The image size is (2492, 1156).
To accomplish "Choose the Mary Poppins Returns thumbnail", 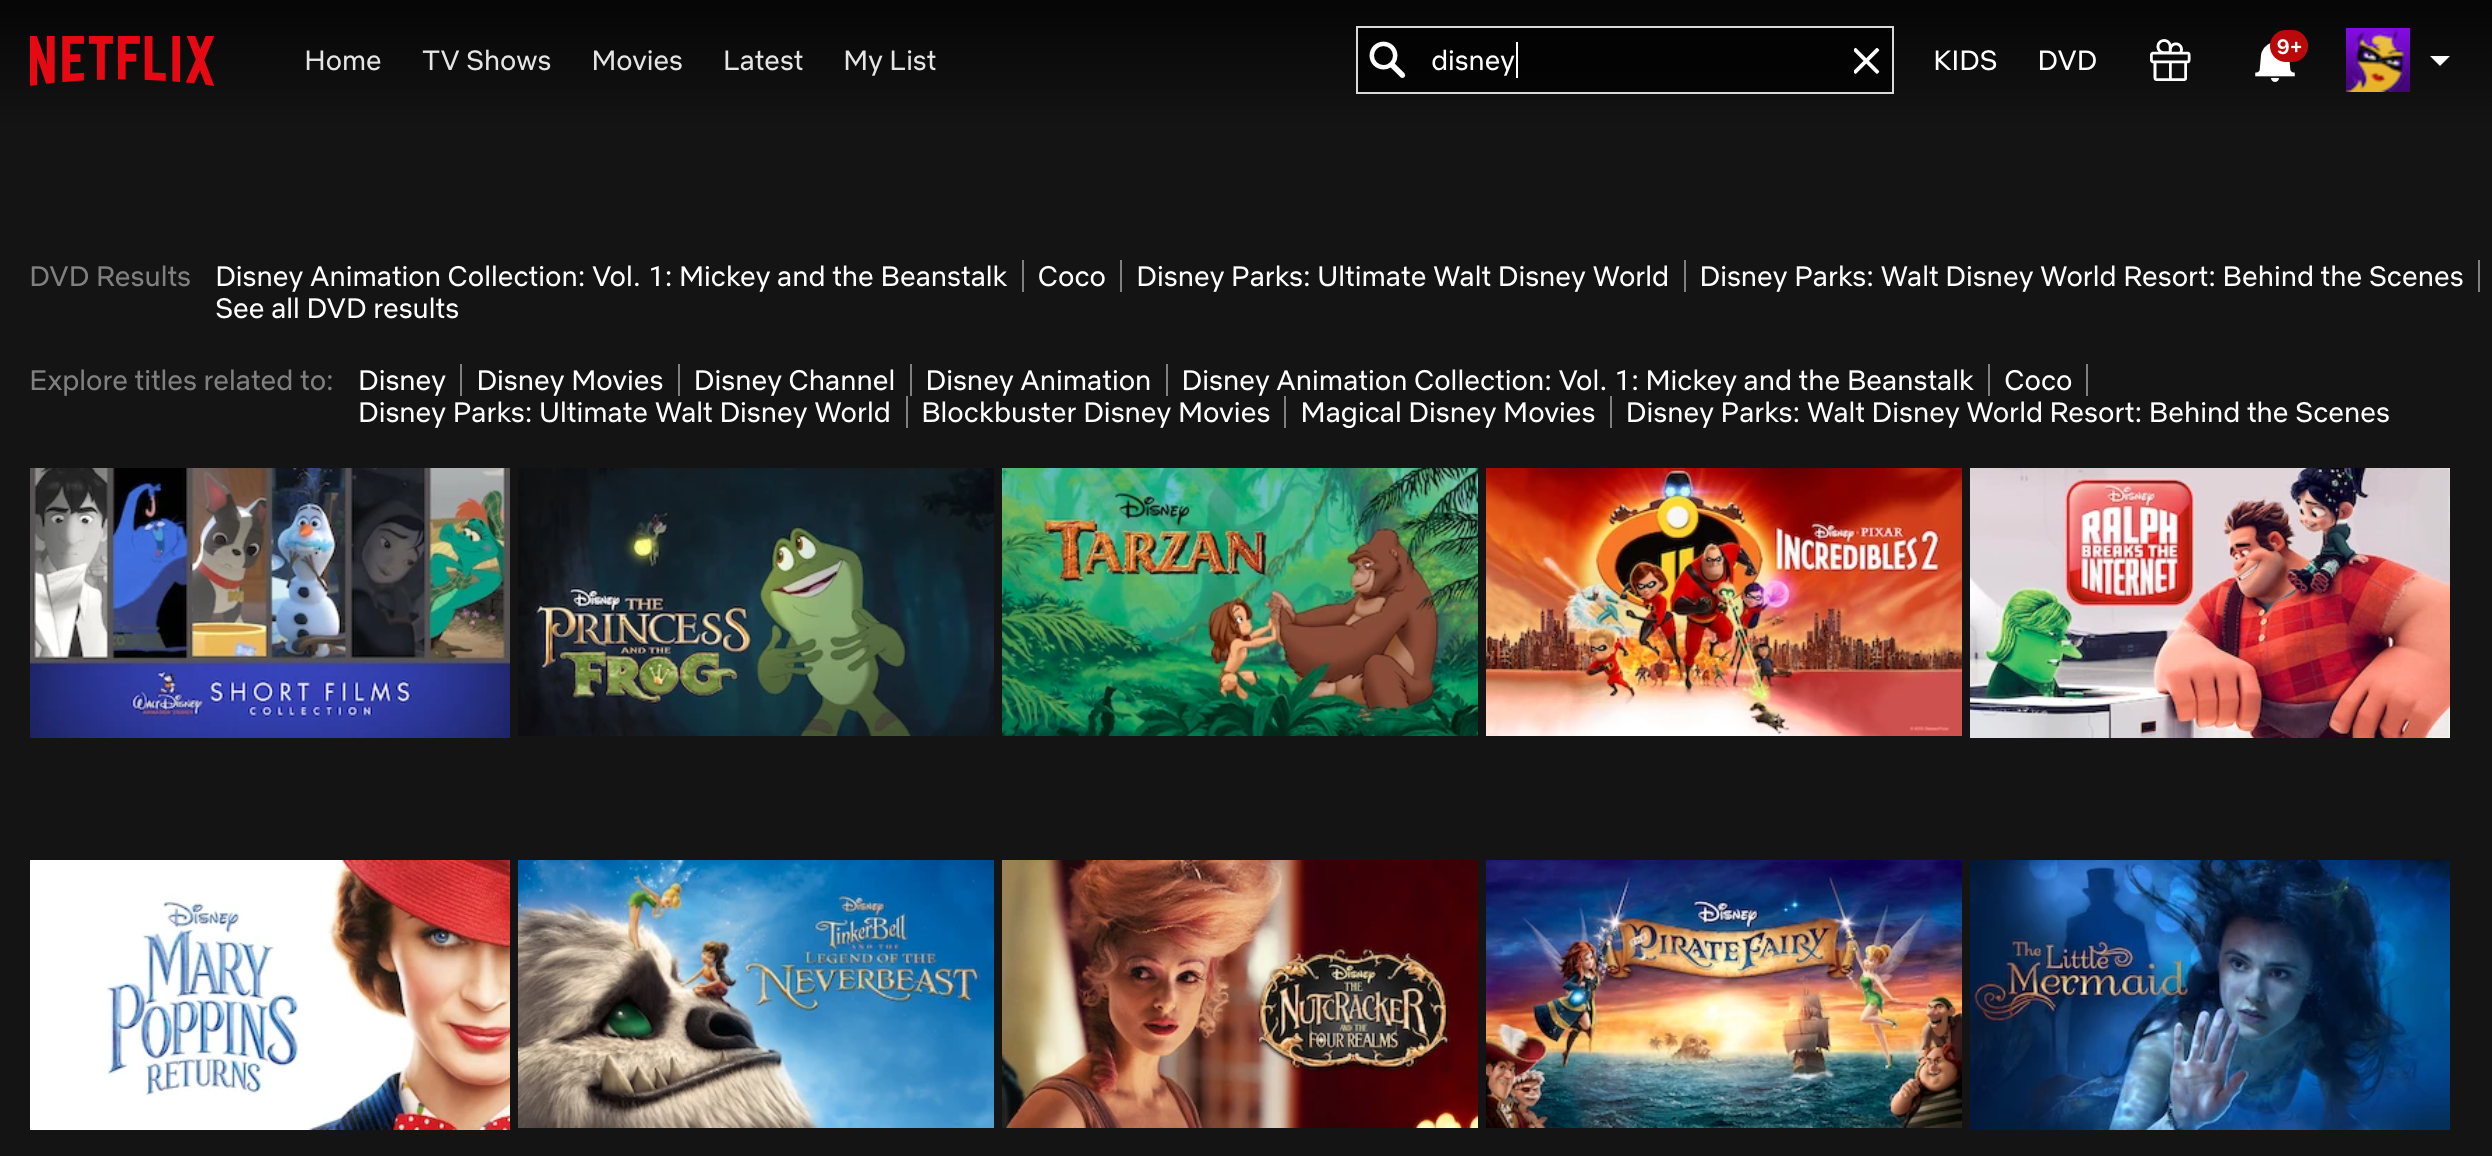I will click(269, 994).
